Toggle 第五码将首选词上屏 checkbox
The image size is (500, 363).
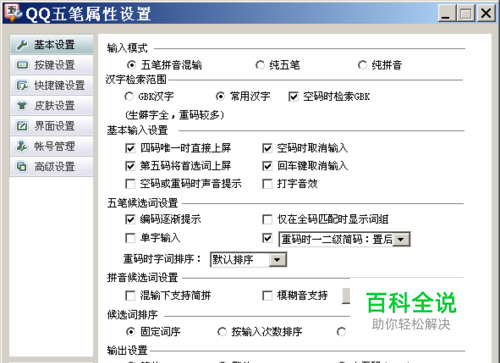[130, 166]
